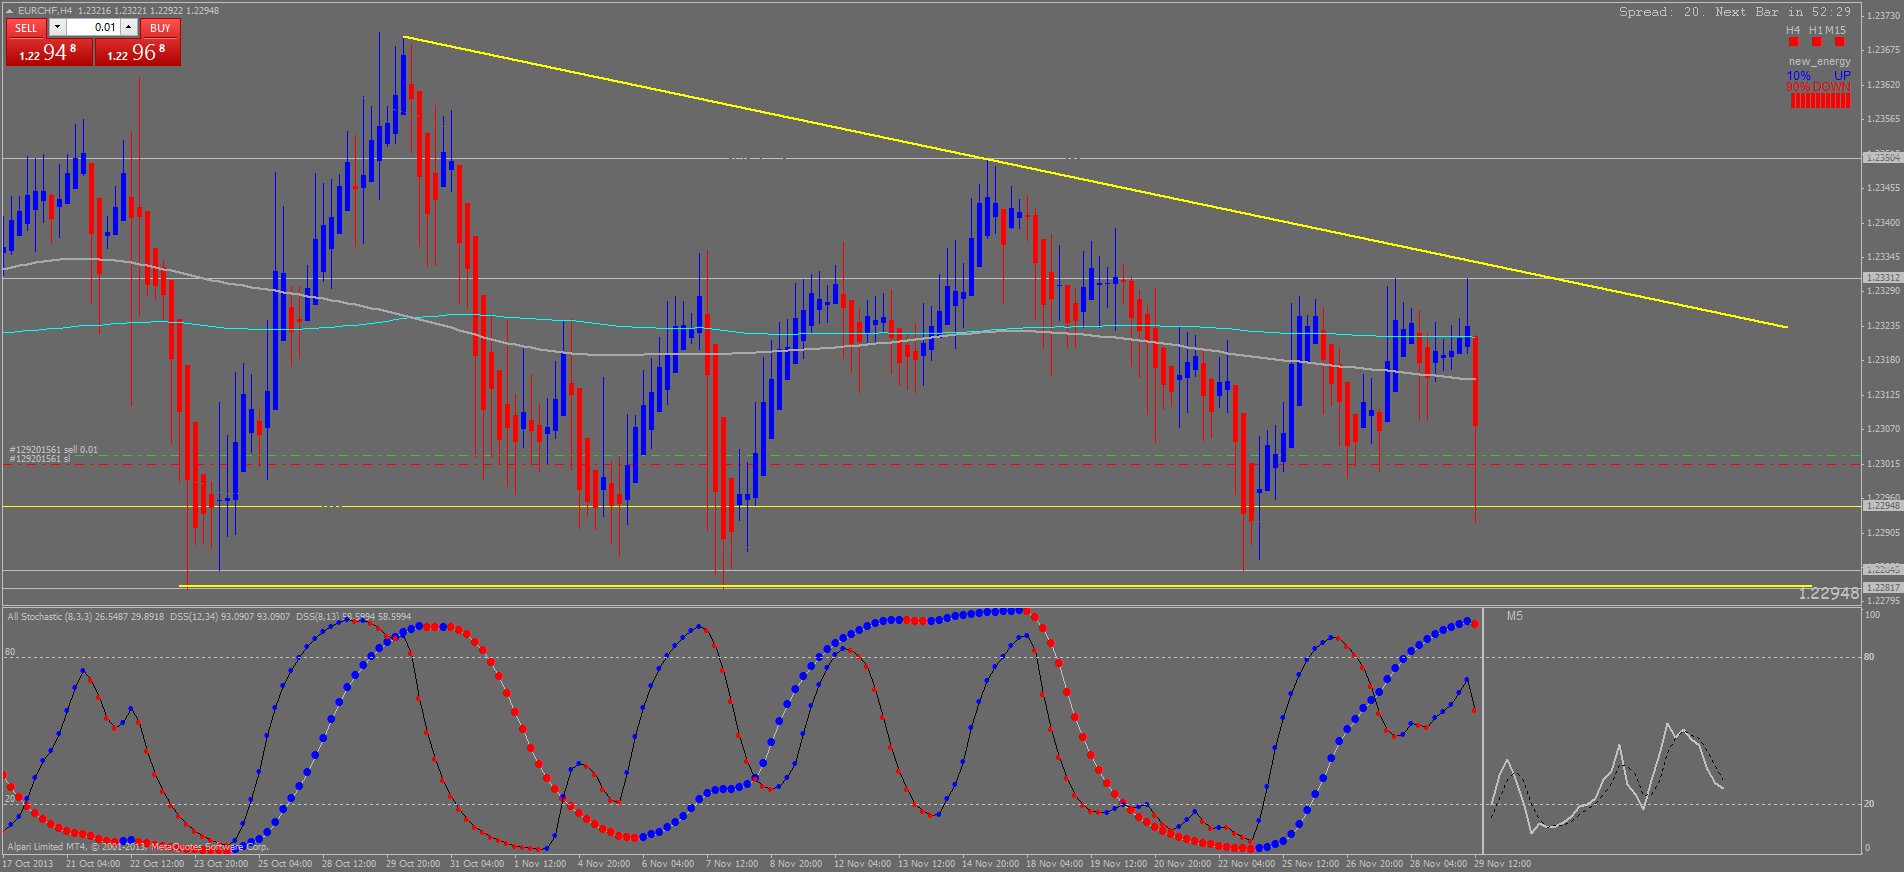Click the H4 trend signal red square
Image resolution: width=1904 pixels, height=872 pixels.
(x=1793, y=42)
